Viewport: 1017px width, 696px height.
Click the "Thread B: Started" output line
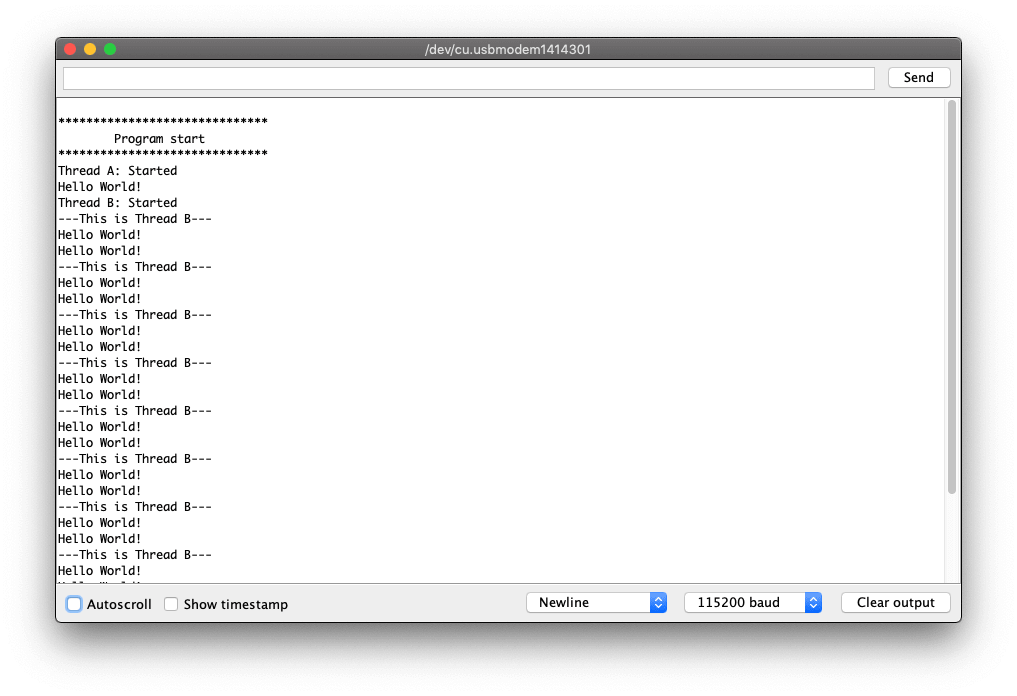pyautogui.click(x=117, y=203)
